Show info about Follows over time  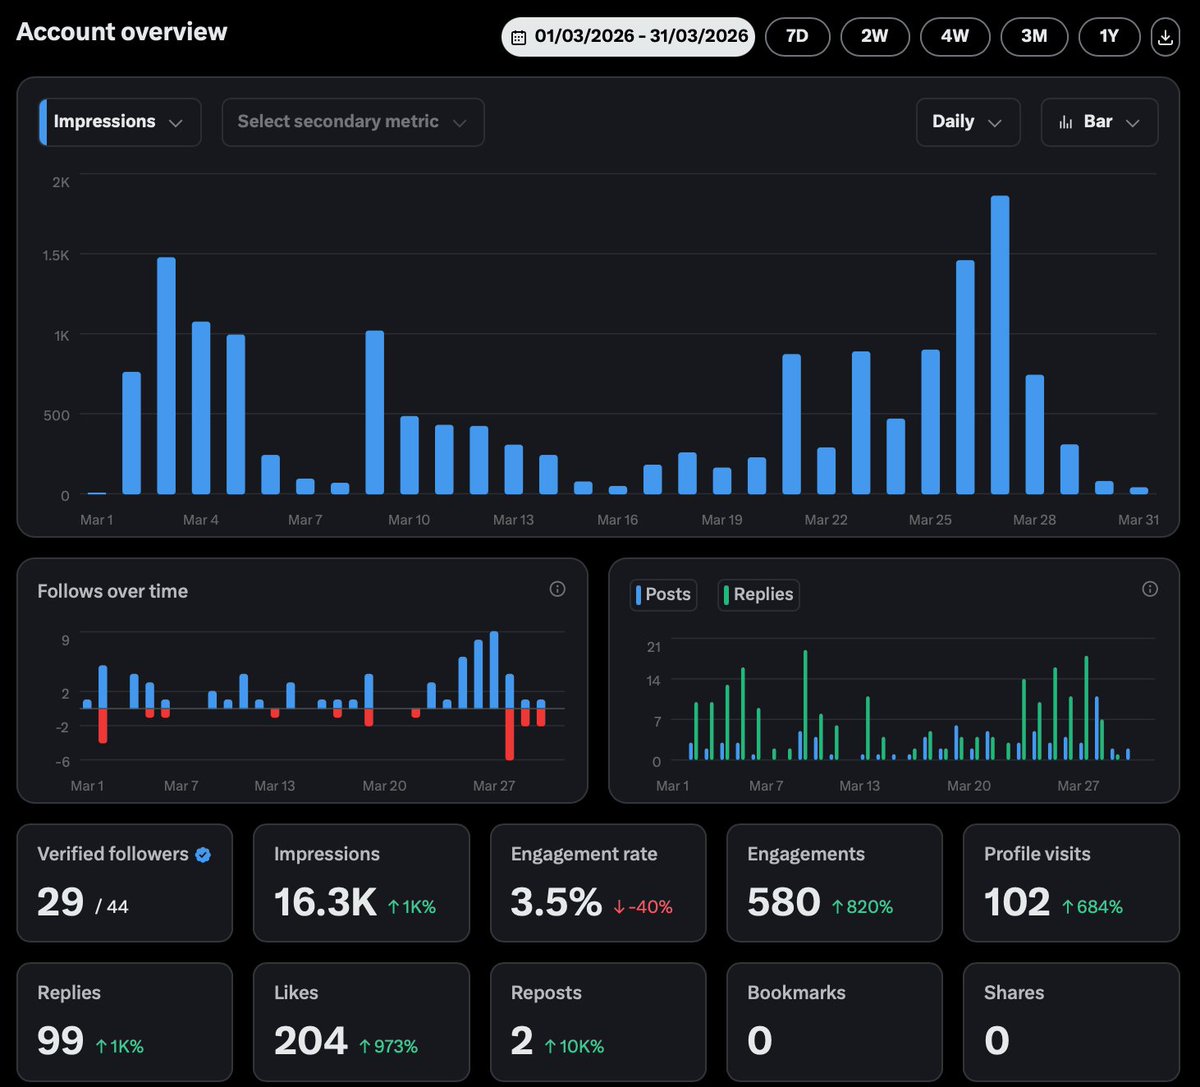[x=558, y=589]
